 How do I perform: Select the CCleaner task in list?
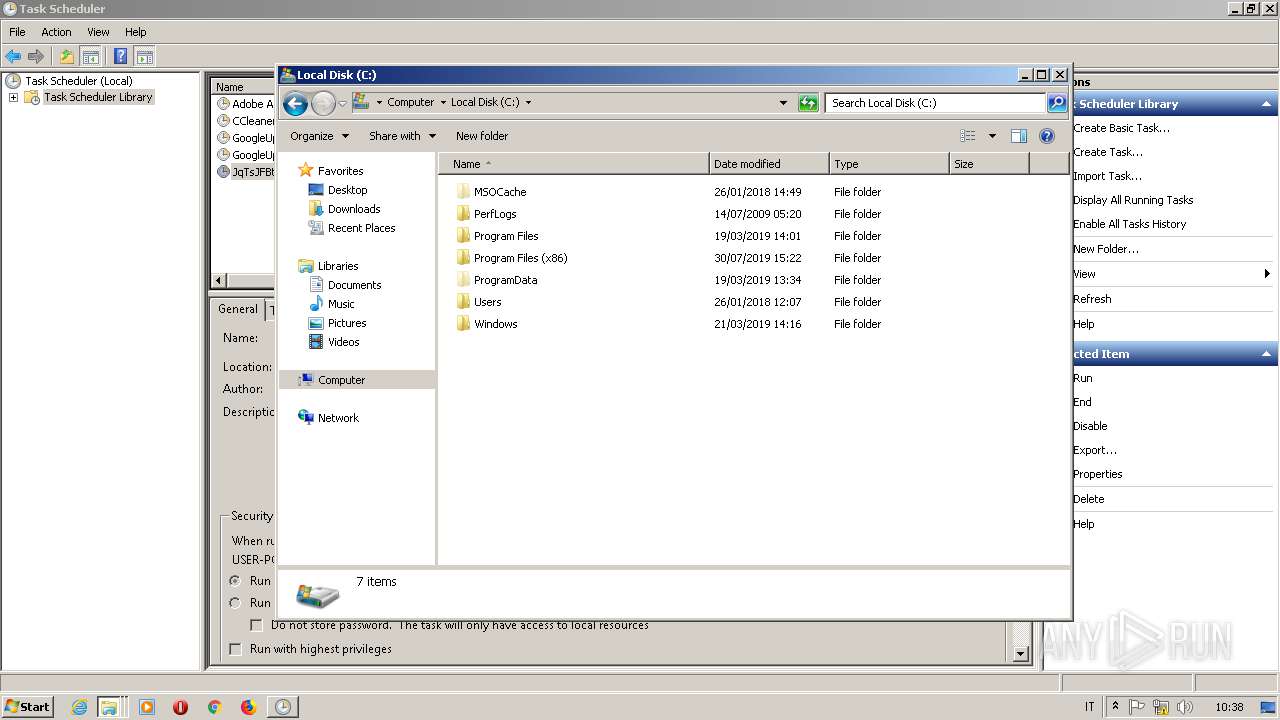coord(245,121)
